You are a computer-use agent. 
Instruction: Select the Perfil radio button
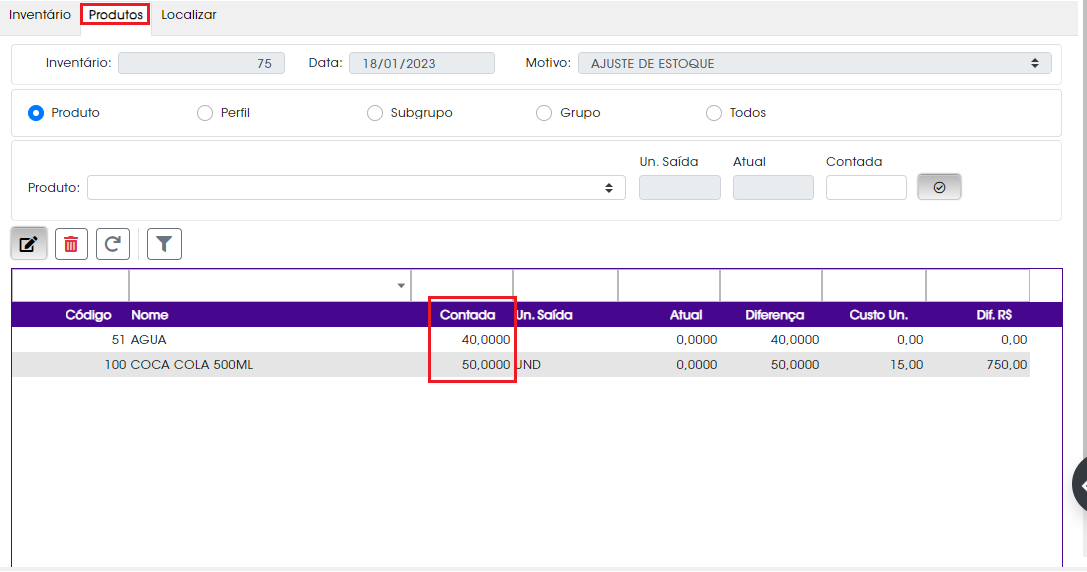205,113
